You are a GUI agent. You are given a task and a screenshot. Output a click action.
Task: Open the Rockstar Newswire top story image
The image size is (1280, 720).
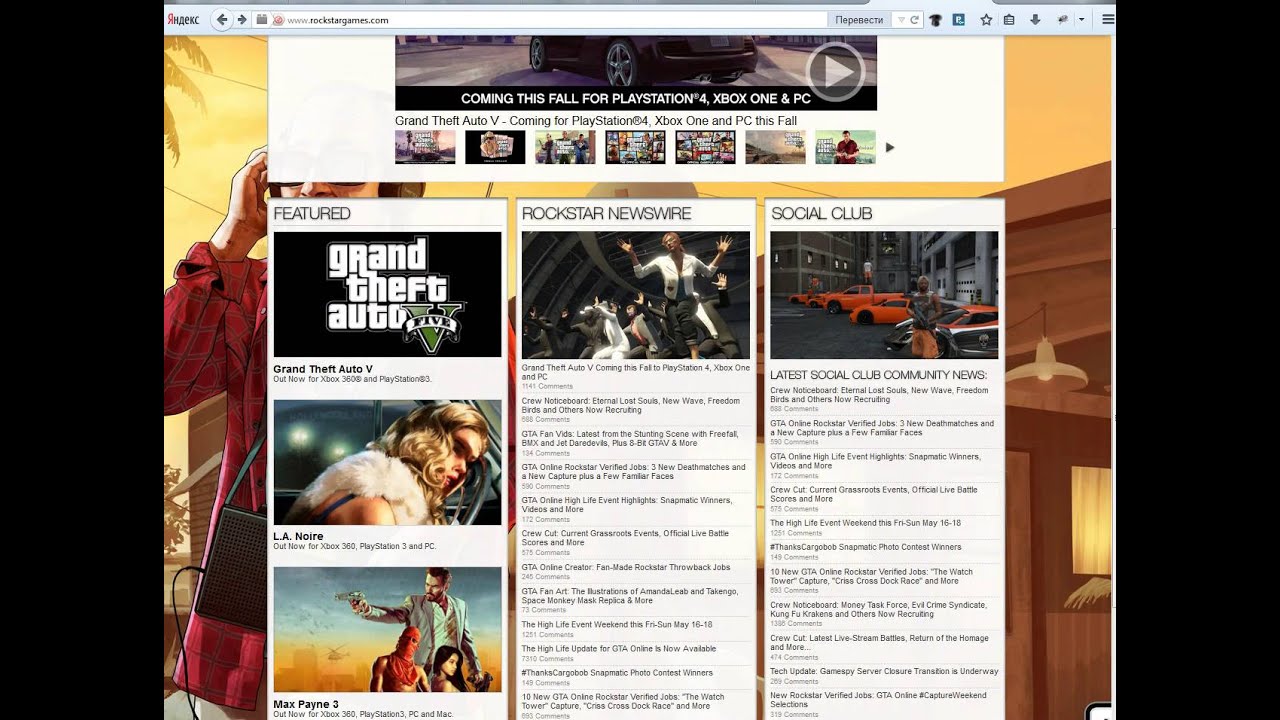pyautogui.click(x=635, y=295)
